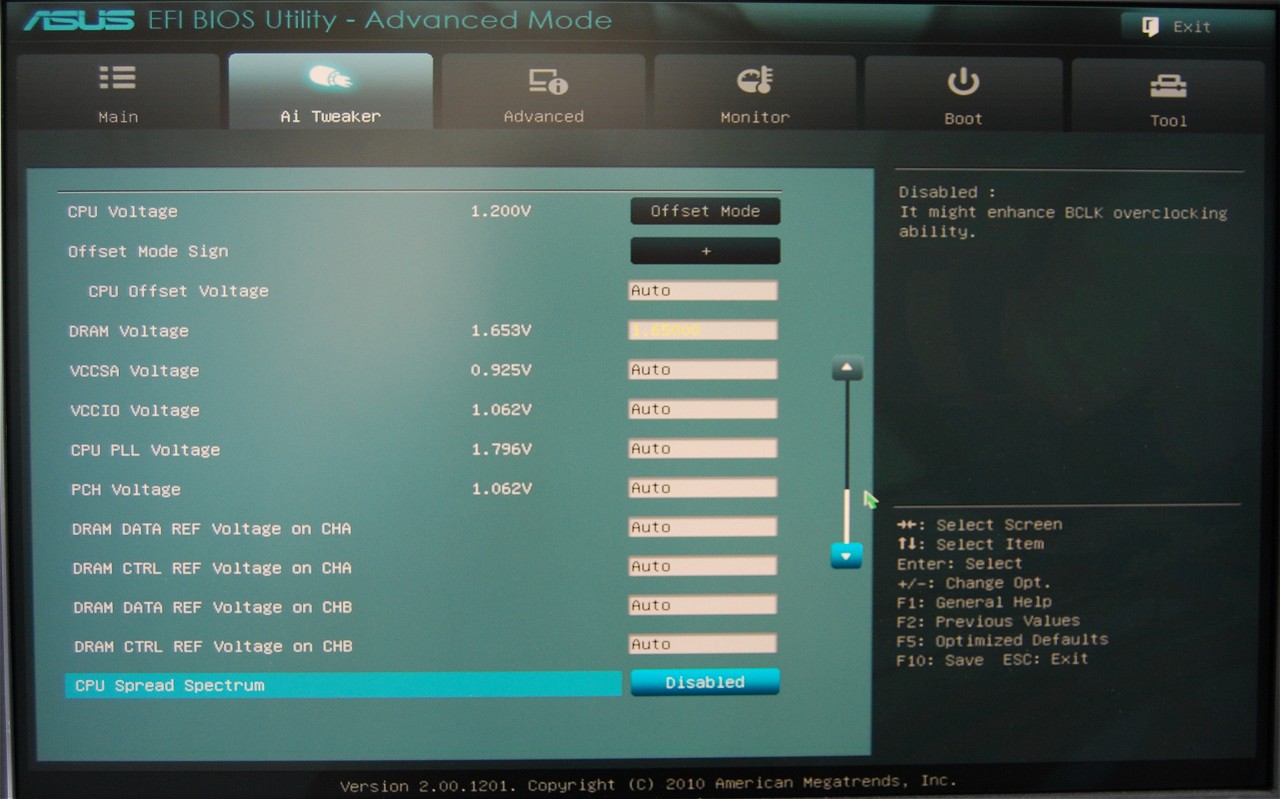This screenshot has height=799, width=1280.
Task: Open the CPU Voltage Offset Mode dropdown
Action: (705, 211)
